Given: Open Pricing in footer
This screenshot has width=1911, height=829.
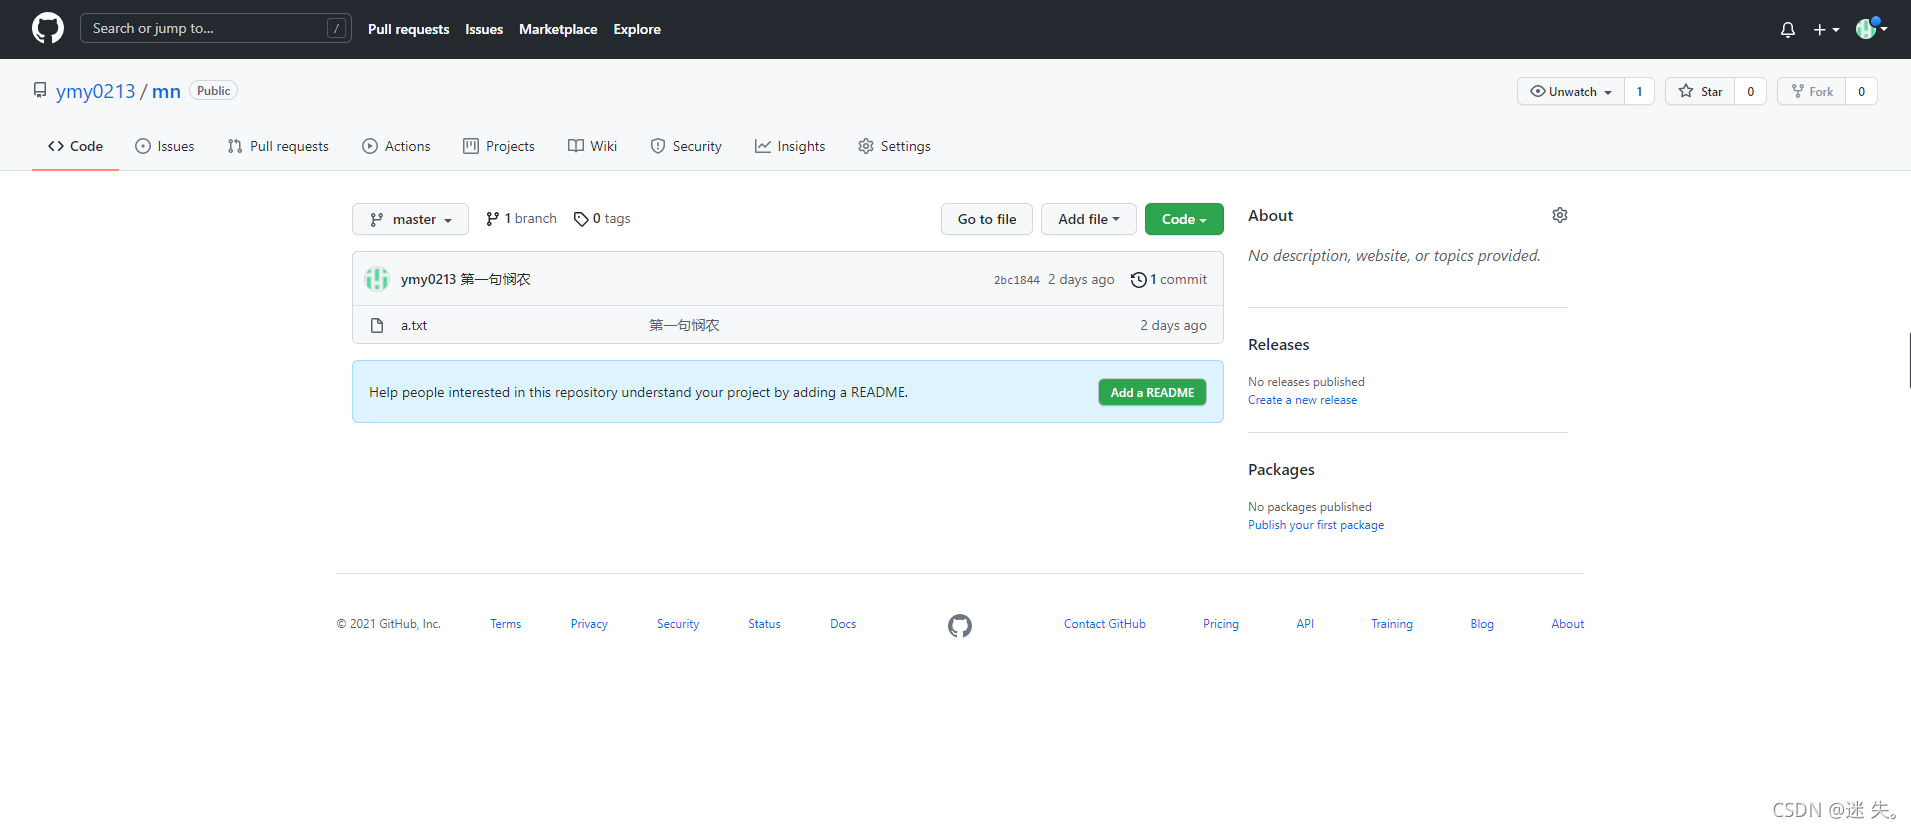Looking at the screenshot, I should coord(1220,624).
